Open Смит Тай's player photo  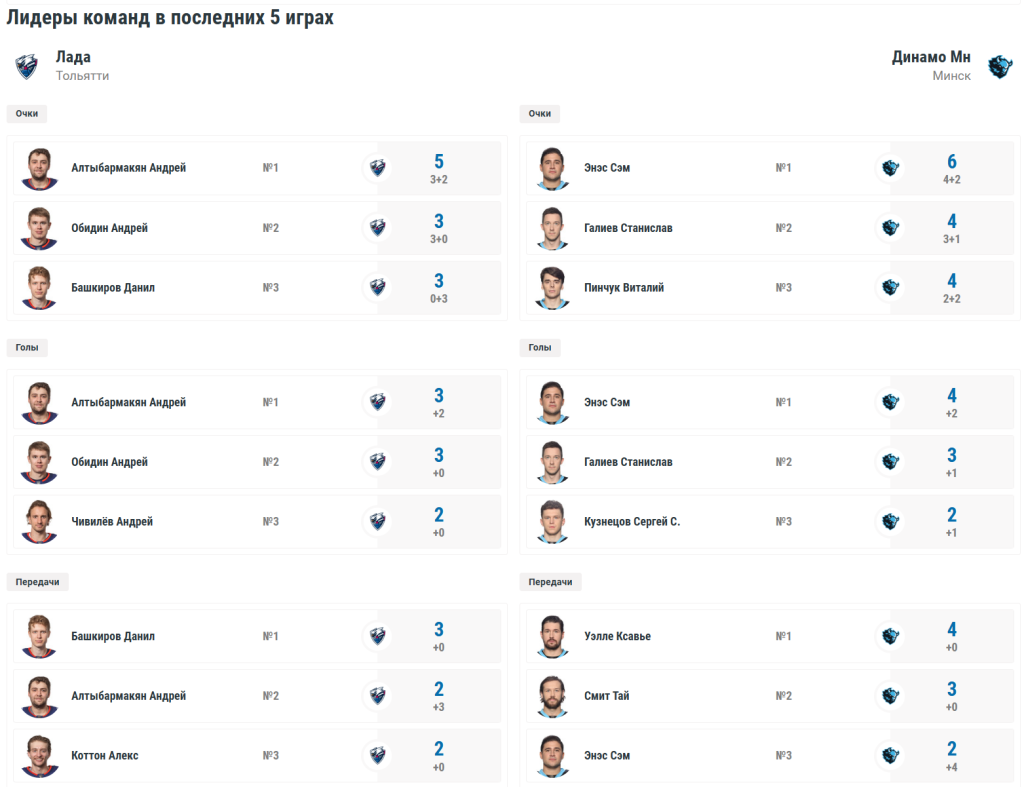click(x=552, y=696)
